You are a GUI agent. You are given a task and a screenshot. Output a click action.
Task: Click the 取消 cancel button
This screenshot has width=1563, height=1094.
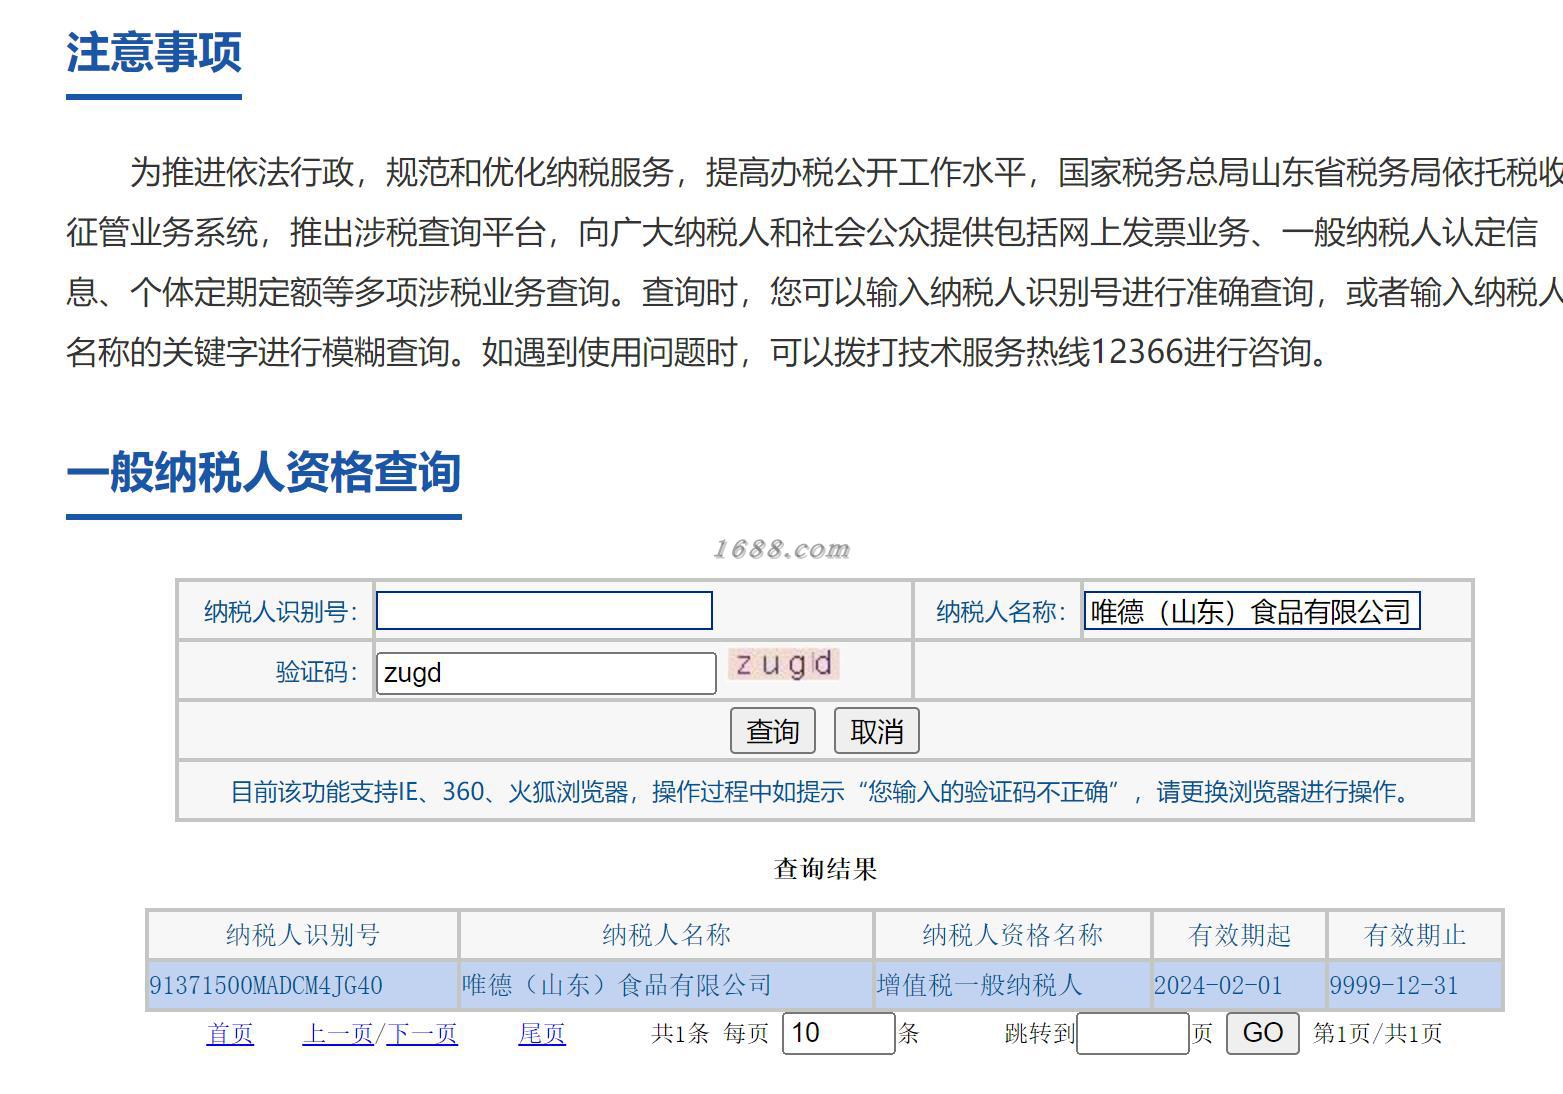coord(877,731)
